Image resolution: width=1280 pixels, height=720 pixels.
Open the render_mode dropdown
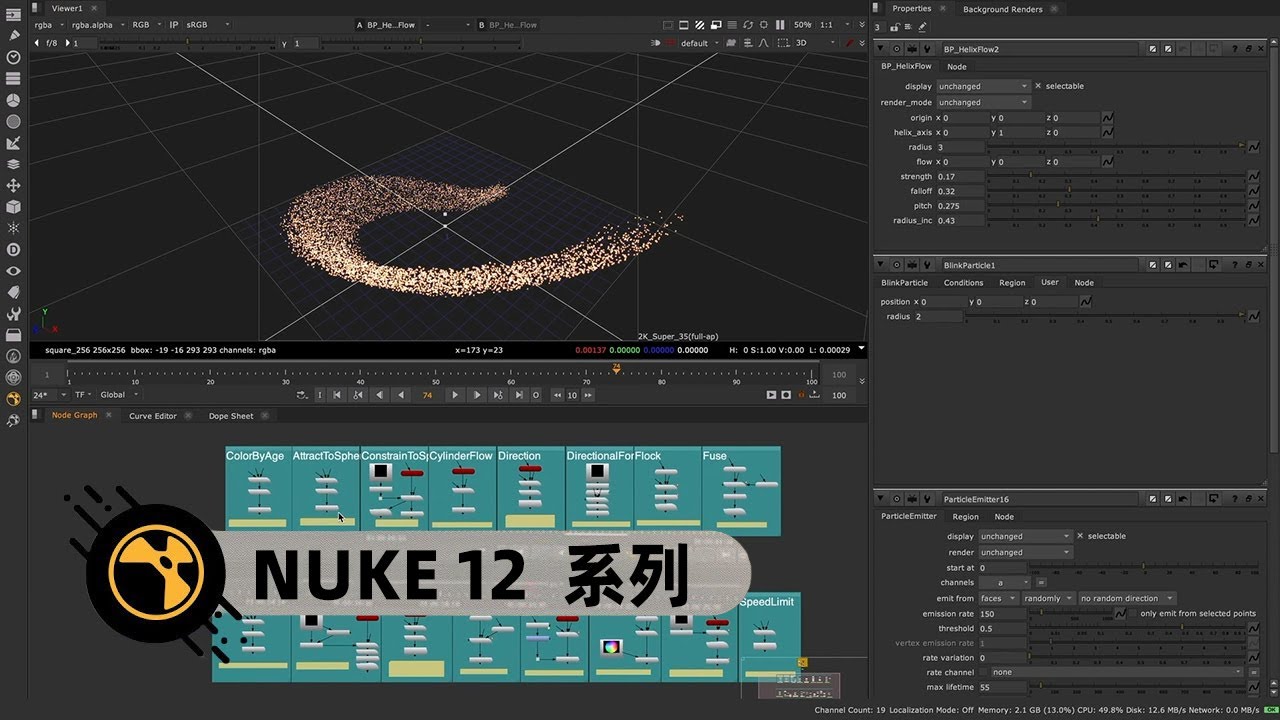(982, 102)
